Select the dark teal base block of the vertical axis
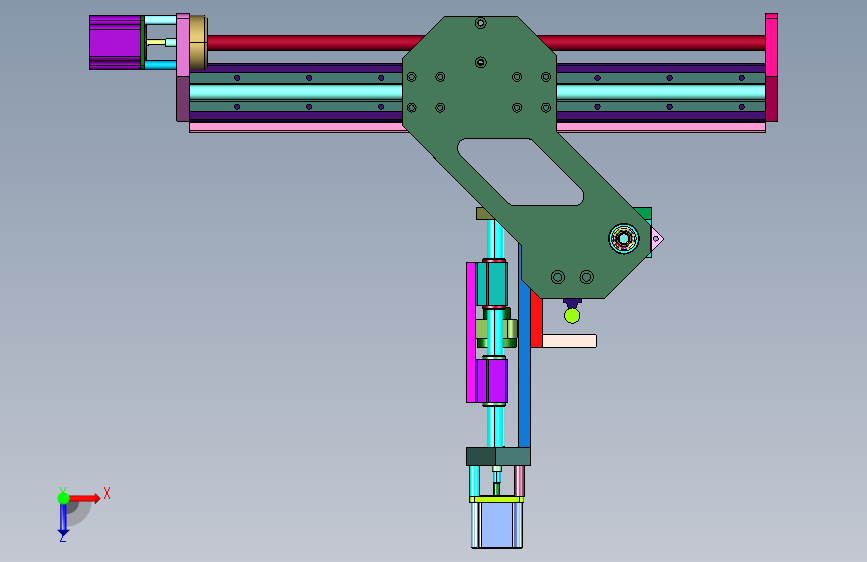 (x=498, y=456)
